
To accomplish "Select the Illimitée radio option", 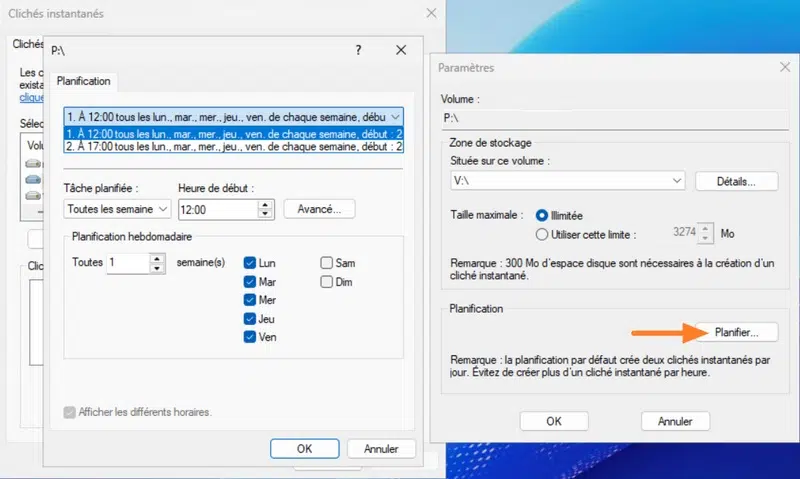I will point(543,215).
